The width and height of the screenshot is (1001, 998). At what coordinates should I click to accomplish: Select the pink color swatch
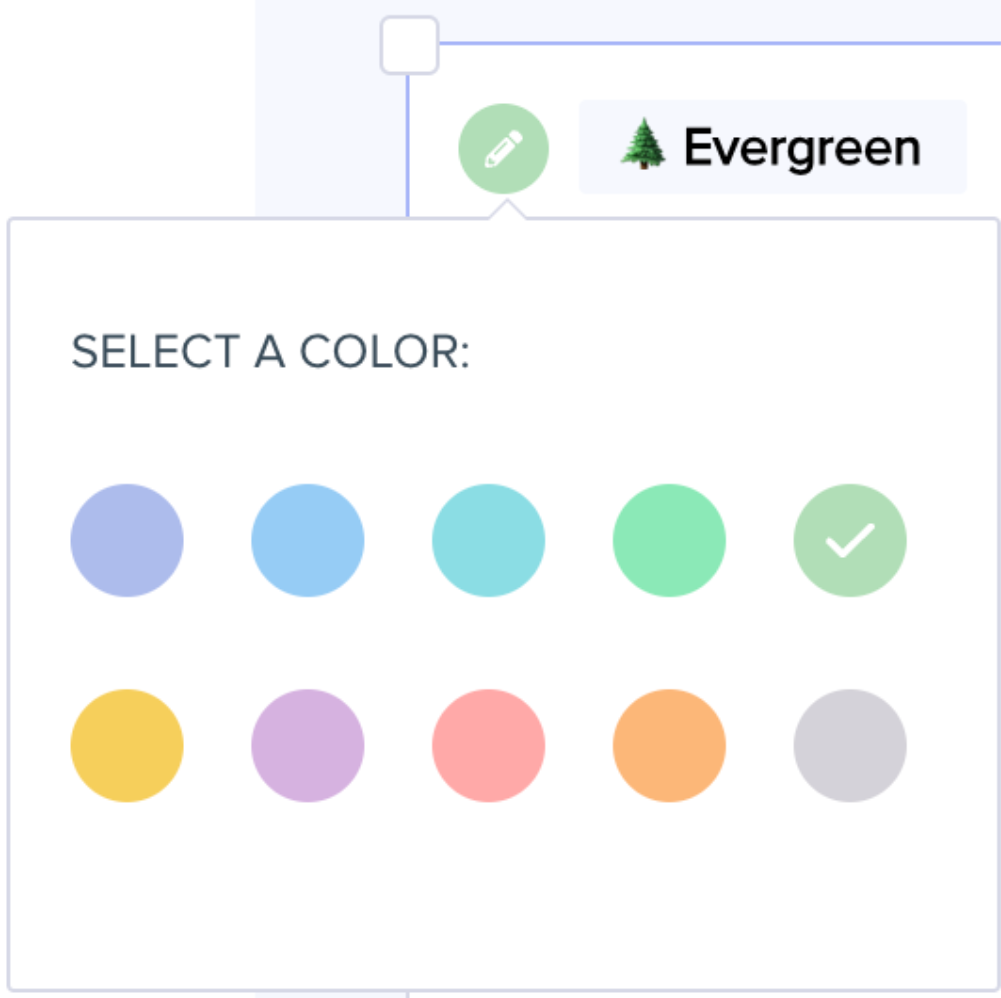click(x=489, y=746)
